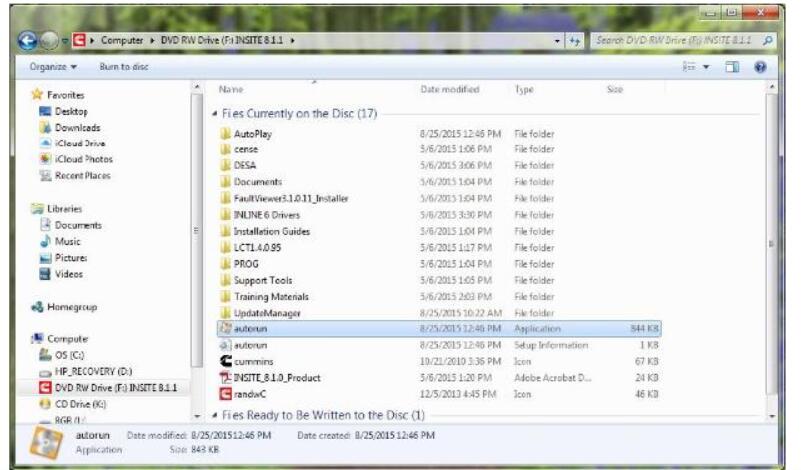The height and width of the screenshot is (470, 801).
Task: Sort by the Size column header
Action: (x=615, y=89)
